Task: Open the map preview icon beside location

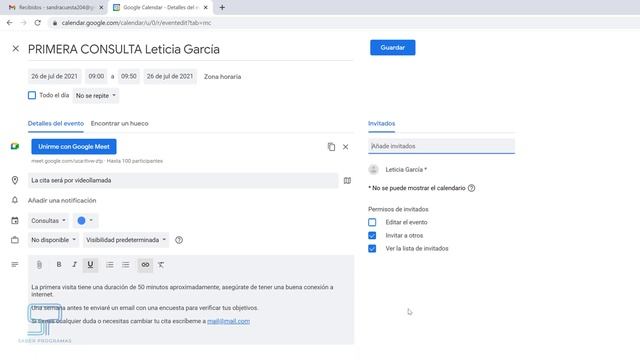Action: (x=347, y=180)
